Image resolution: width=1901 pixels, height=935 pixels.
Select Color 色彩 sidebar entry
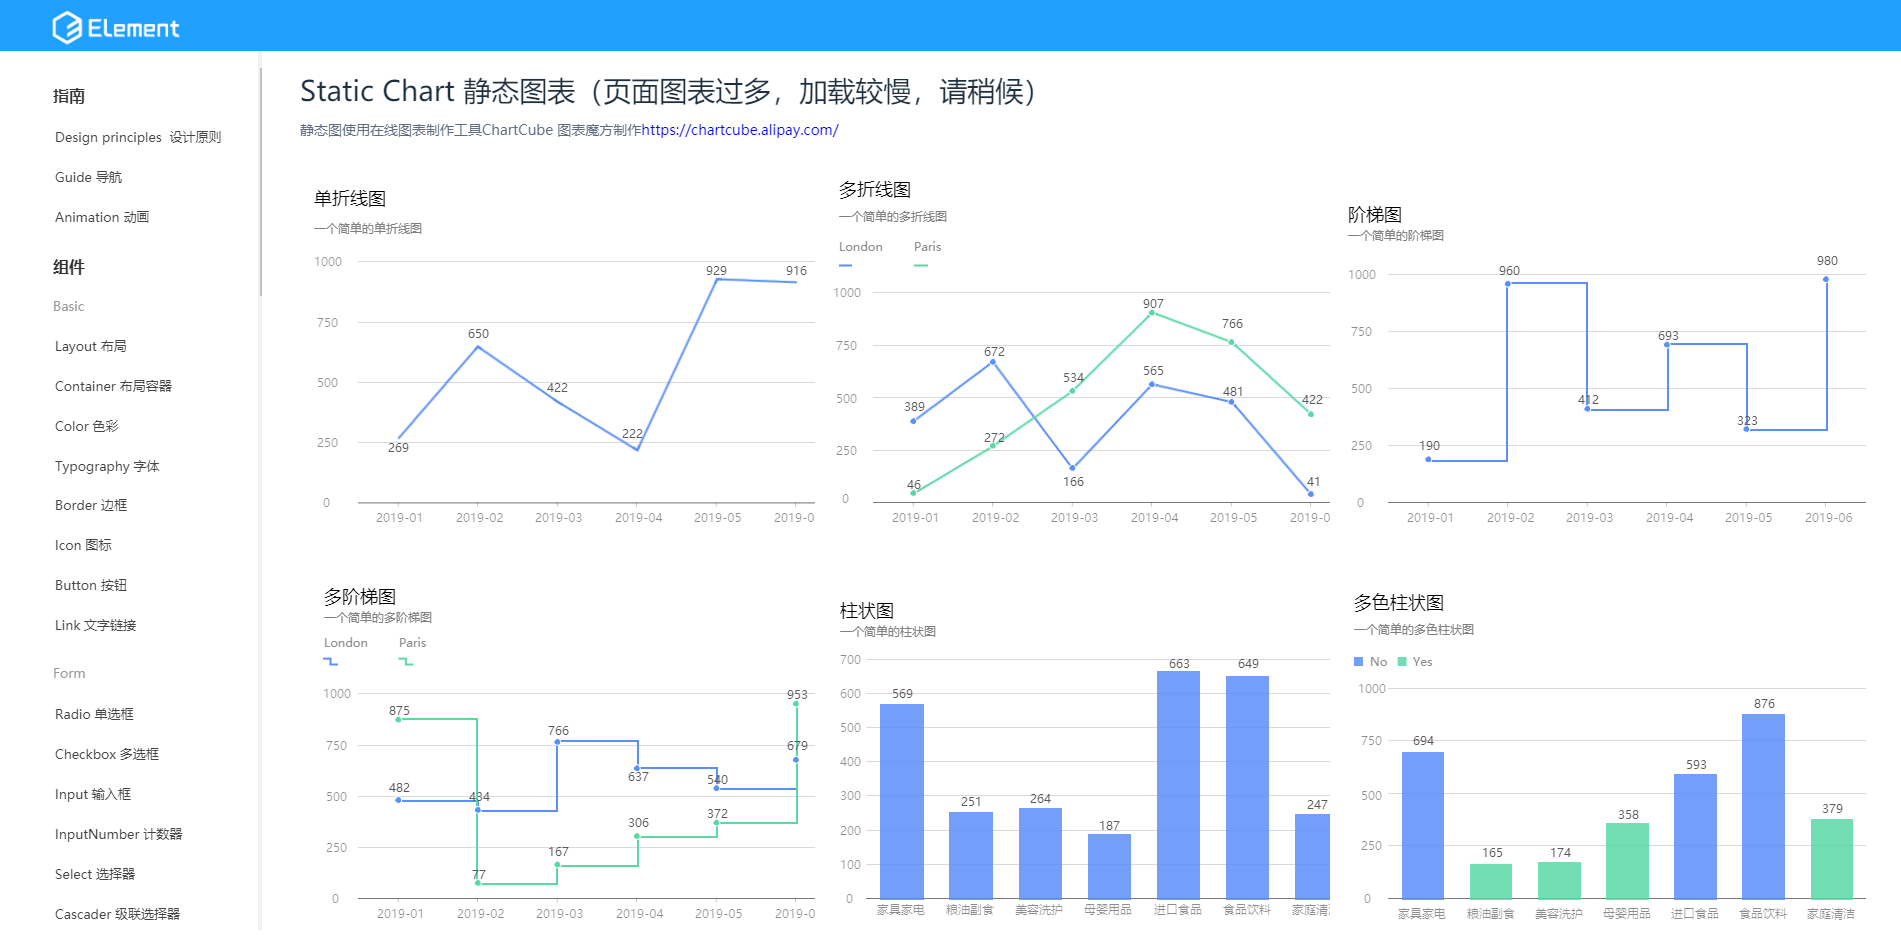click(x=87, y=426)
